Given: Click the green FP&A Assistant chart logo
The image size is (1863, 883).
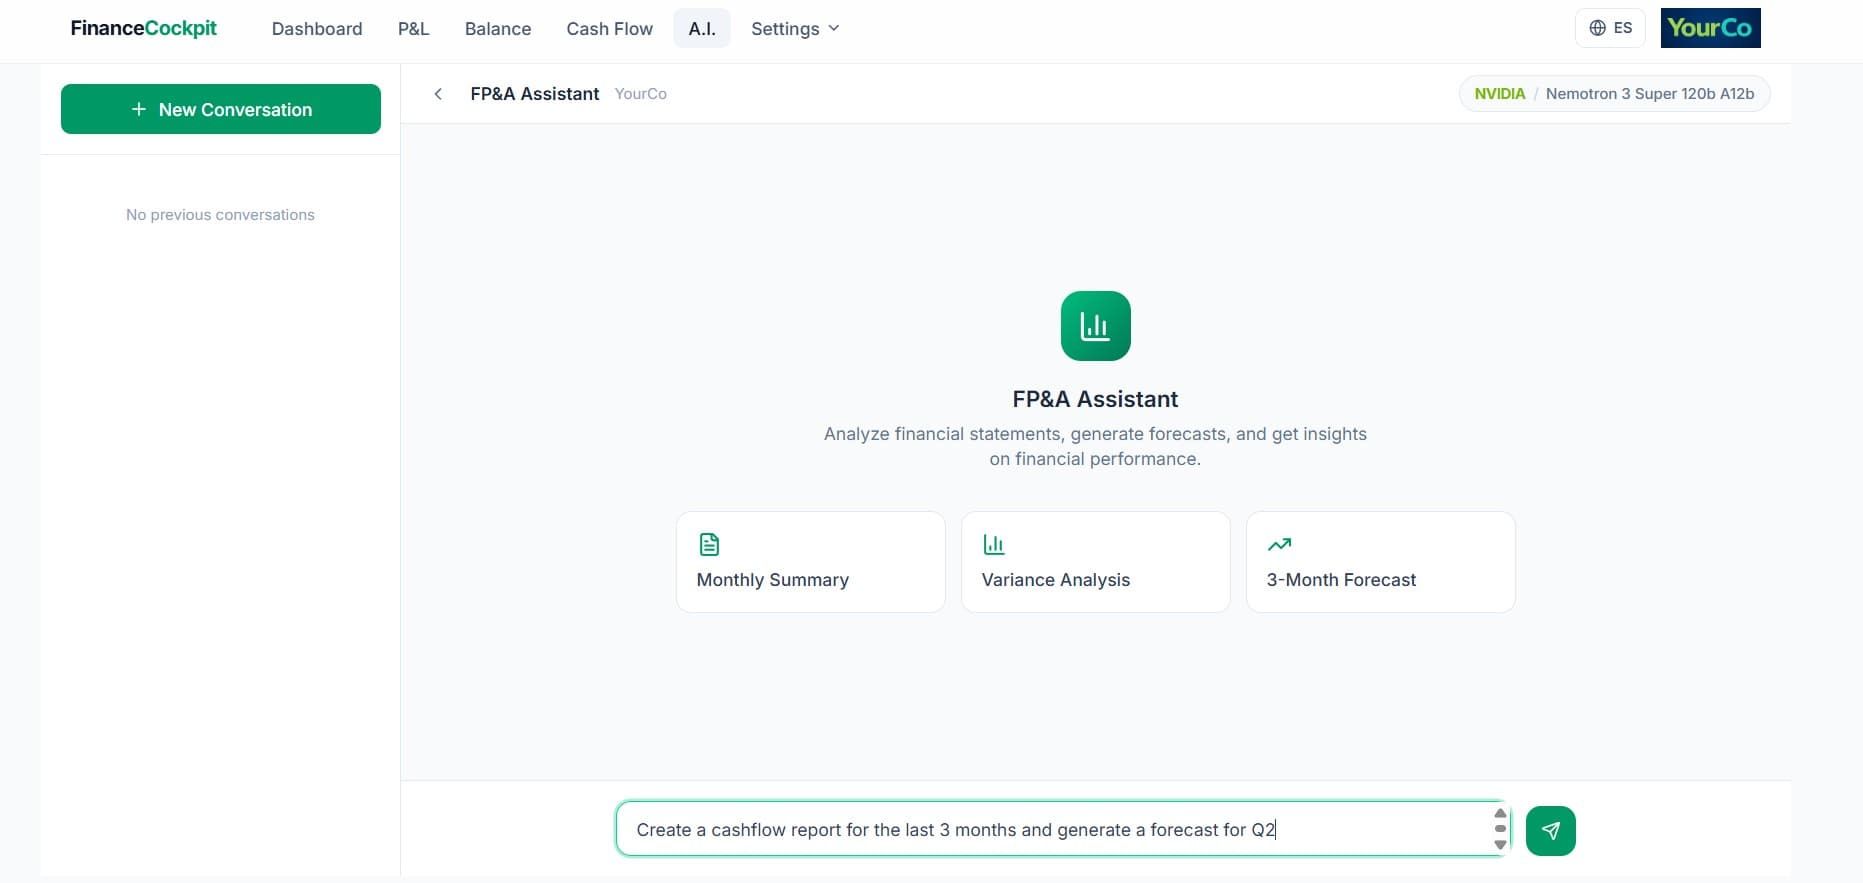Looking at the screenshot, I should (x=1095, y=326).
